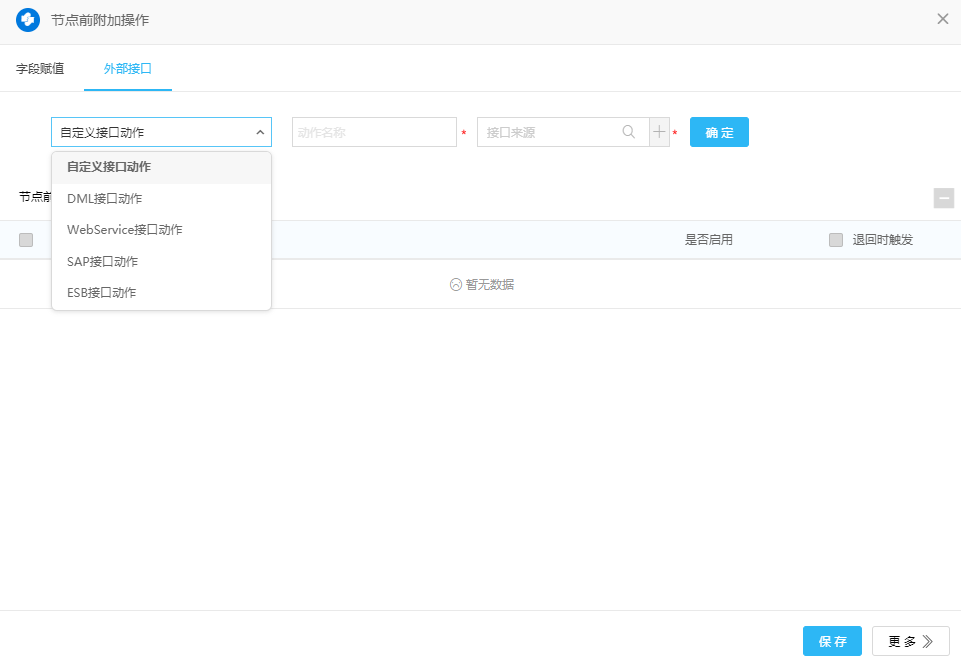
Task: Pick ESB接口动作 from the list
Action: coord(102,293)
